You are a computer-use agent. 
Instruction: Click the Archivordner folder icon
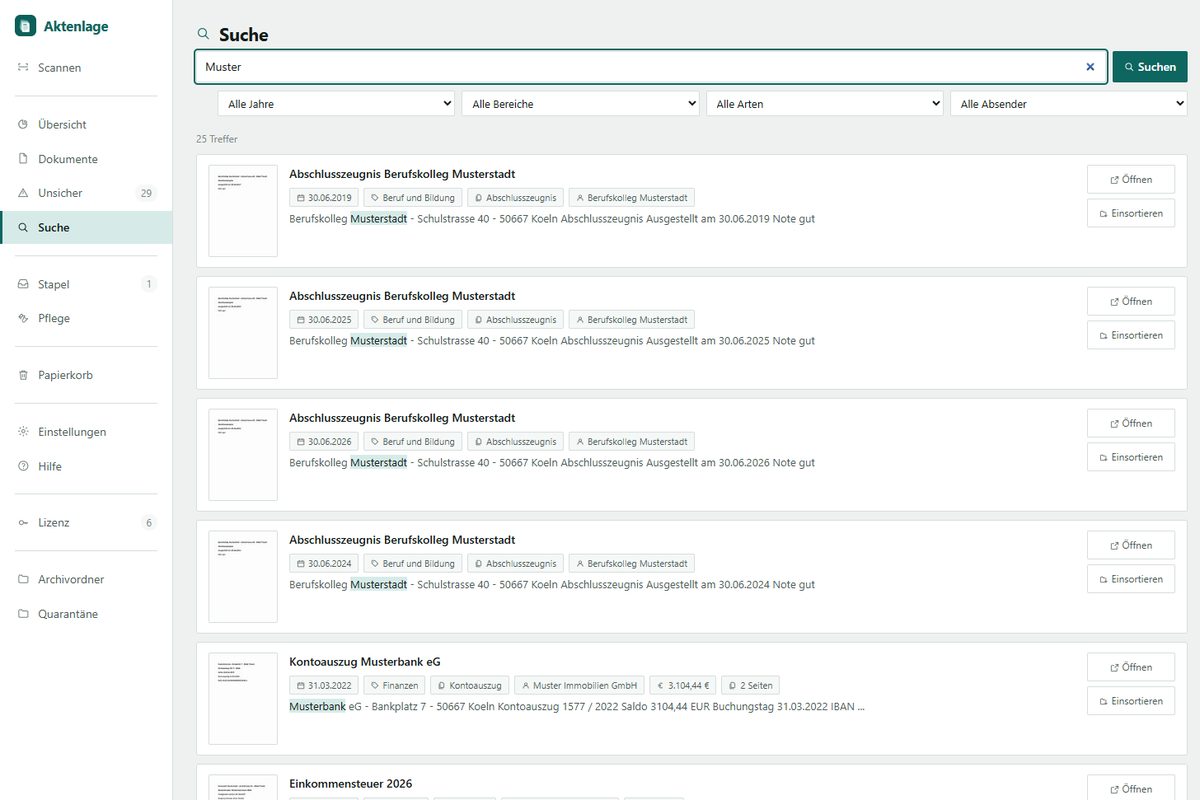click(x=23, y=580)
